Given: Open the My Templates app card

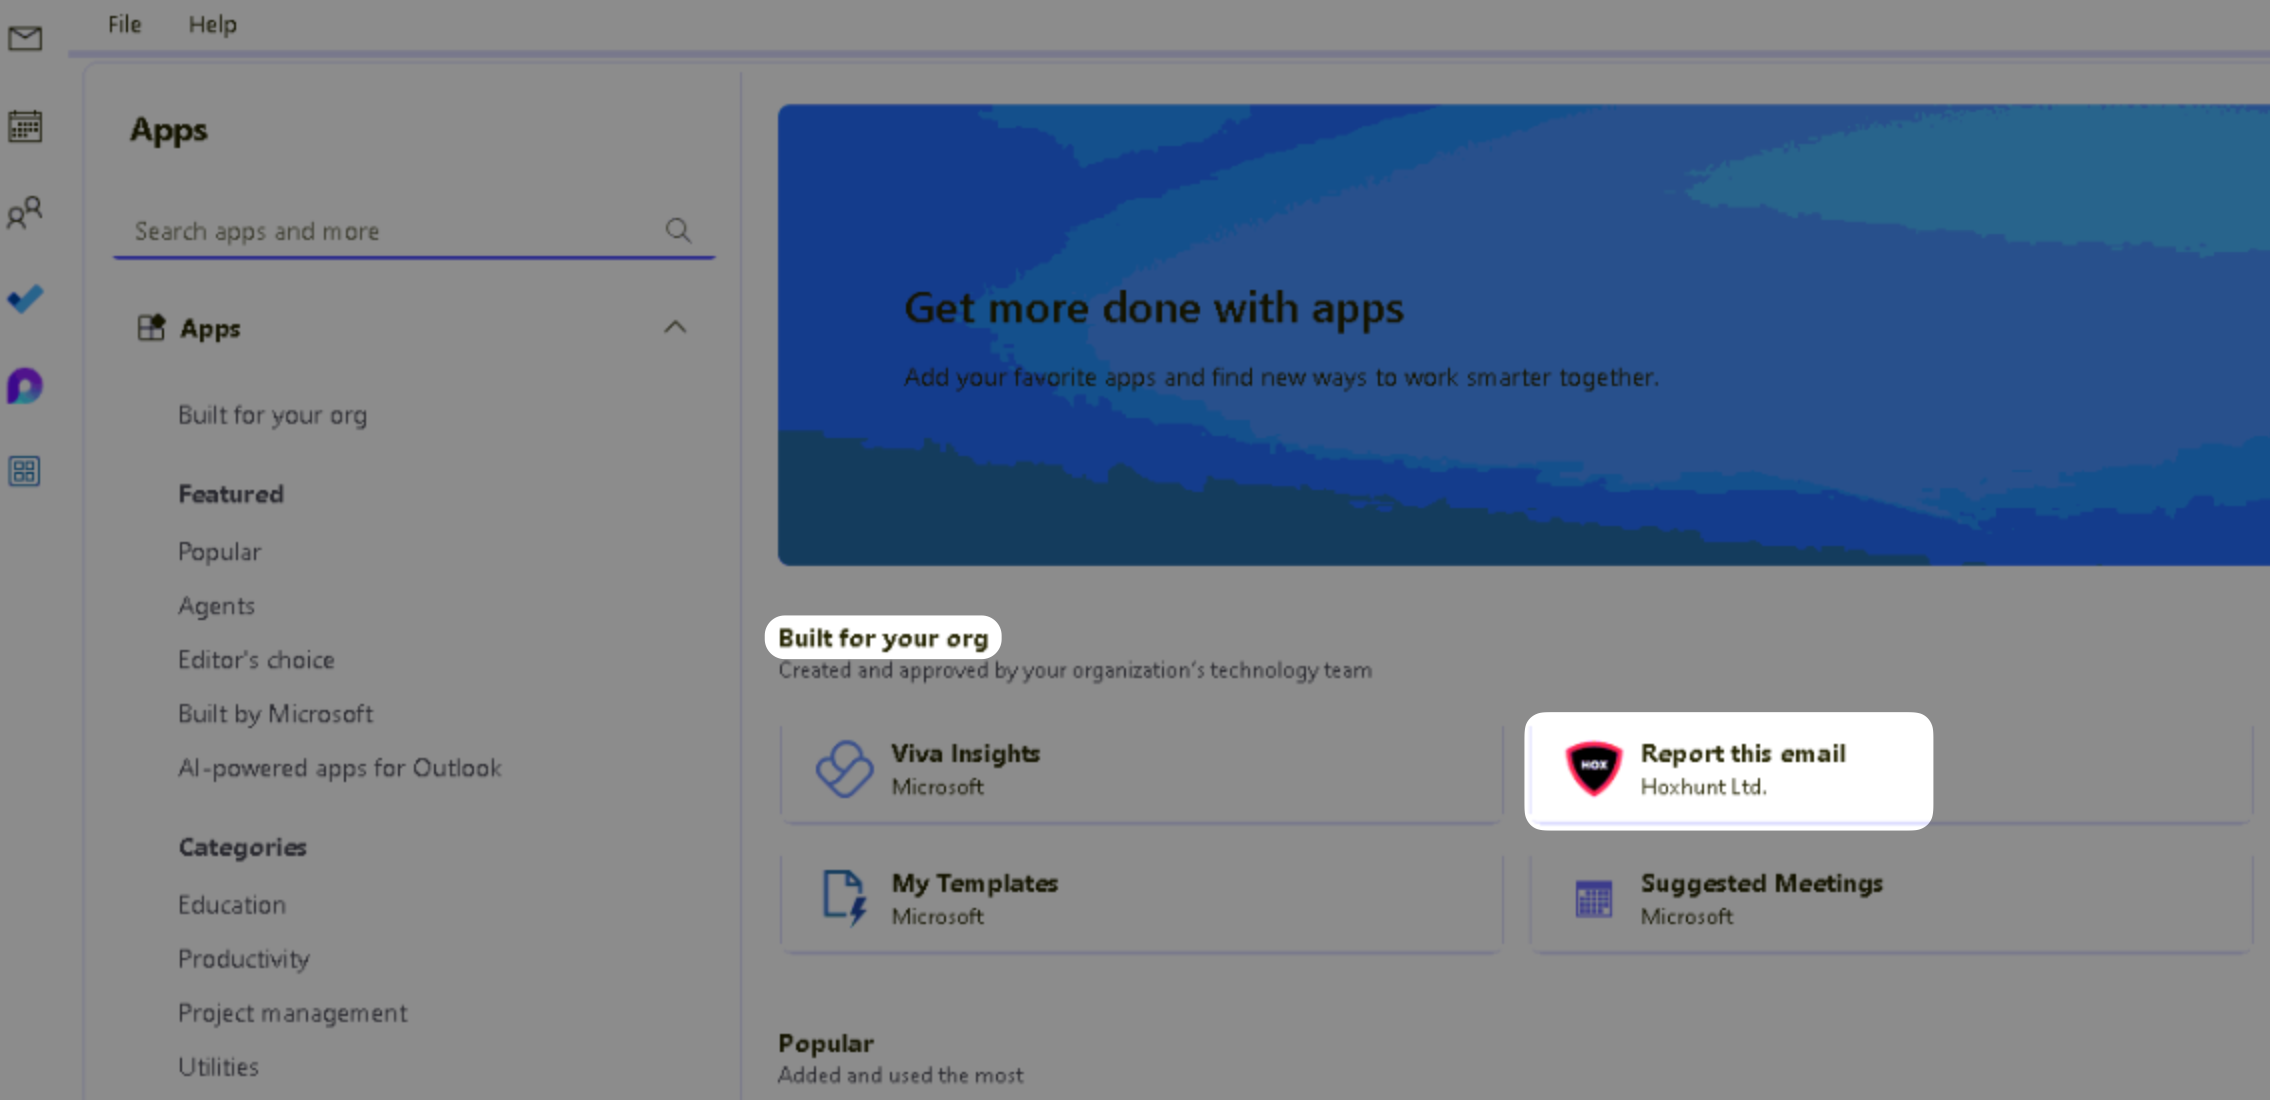Looking at the screenshot, I should 1140,898.
